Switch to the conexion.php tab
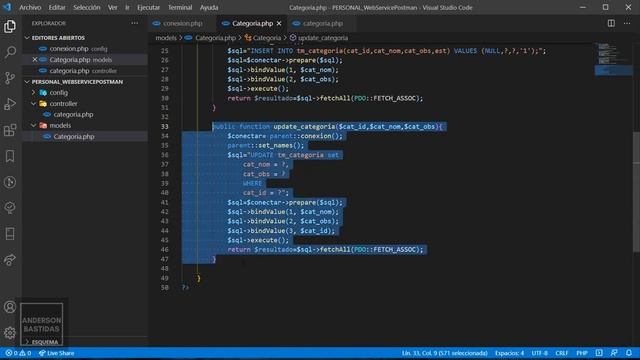Viewport: 640px width, 360px height. point(182,24)
